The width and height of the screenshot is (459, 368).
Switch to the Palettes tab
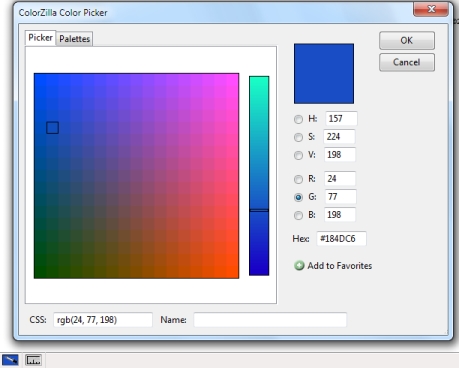click(x=75, y=39)
